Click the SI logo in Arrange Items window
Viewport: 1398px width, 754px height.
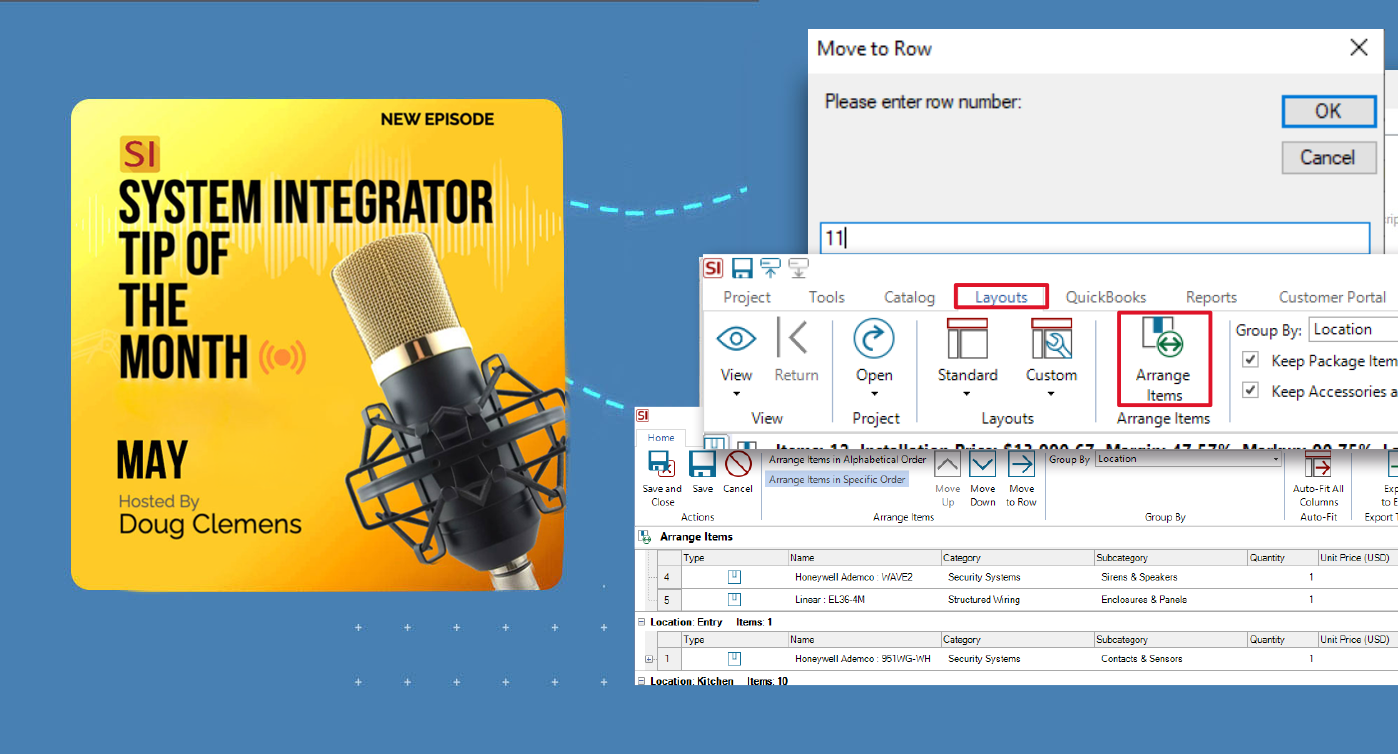coord(642,415)
